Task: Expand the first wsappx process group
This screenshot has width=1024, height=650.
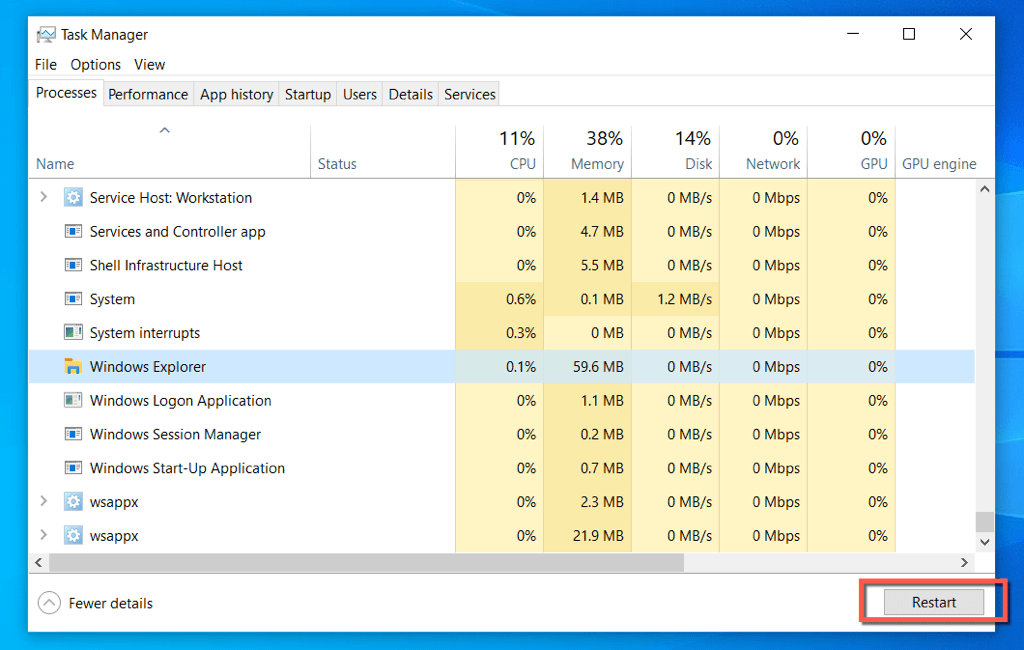Action: click(43, 502)
